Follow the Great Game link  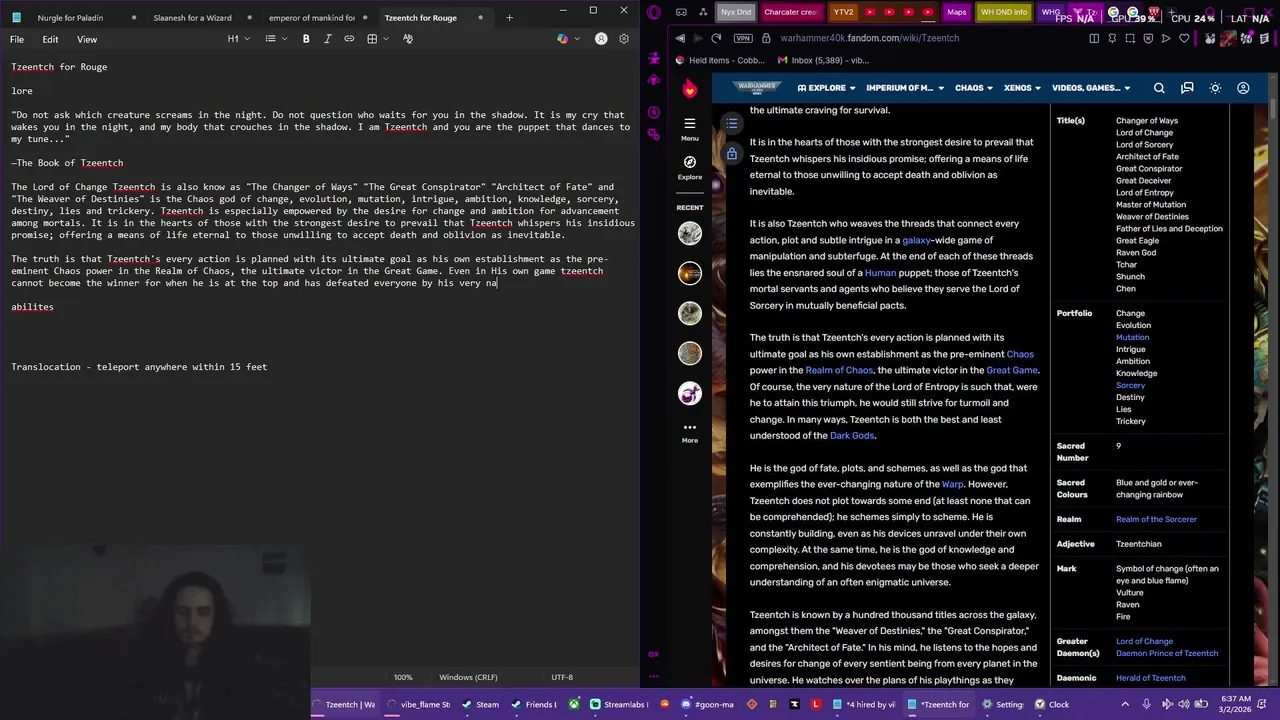[1012, 370]
